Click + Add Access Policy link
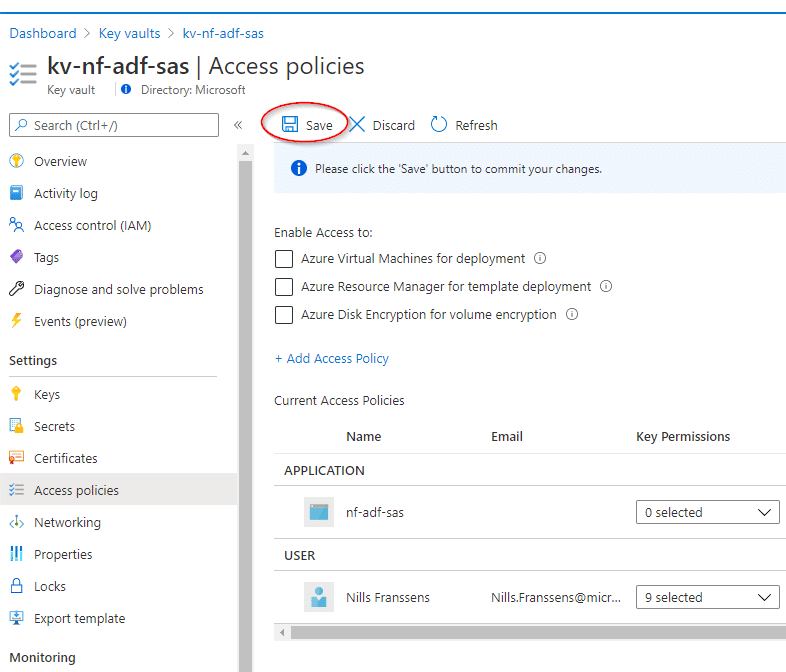 (x=331, y=358)
